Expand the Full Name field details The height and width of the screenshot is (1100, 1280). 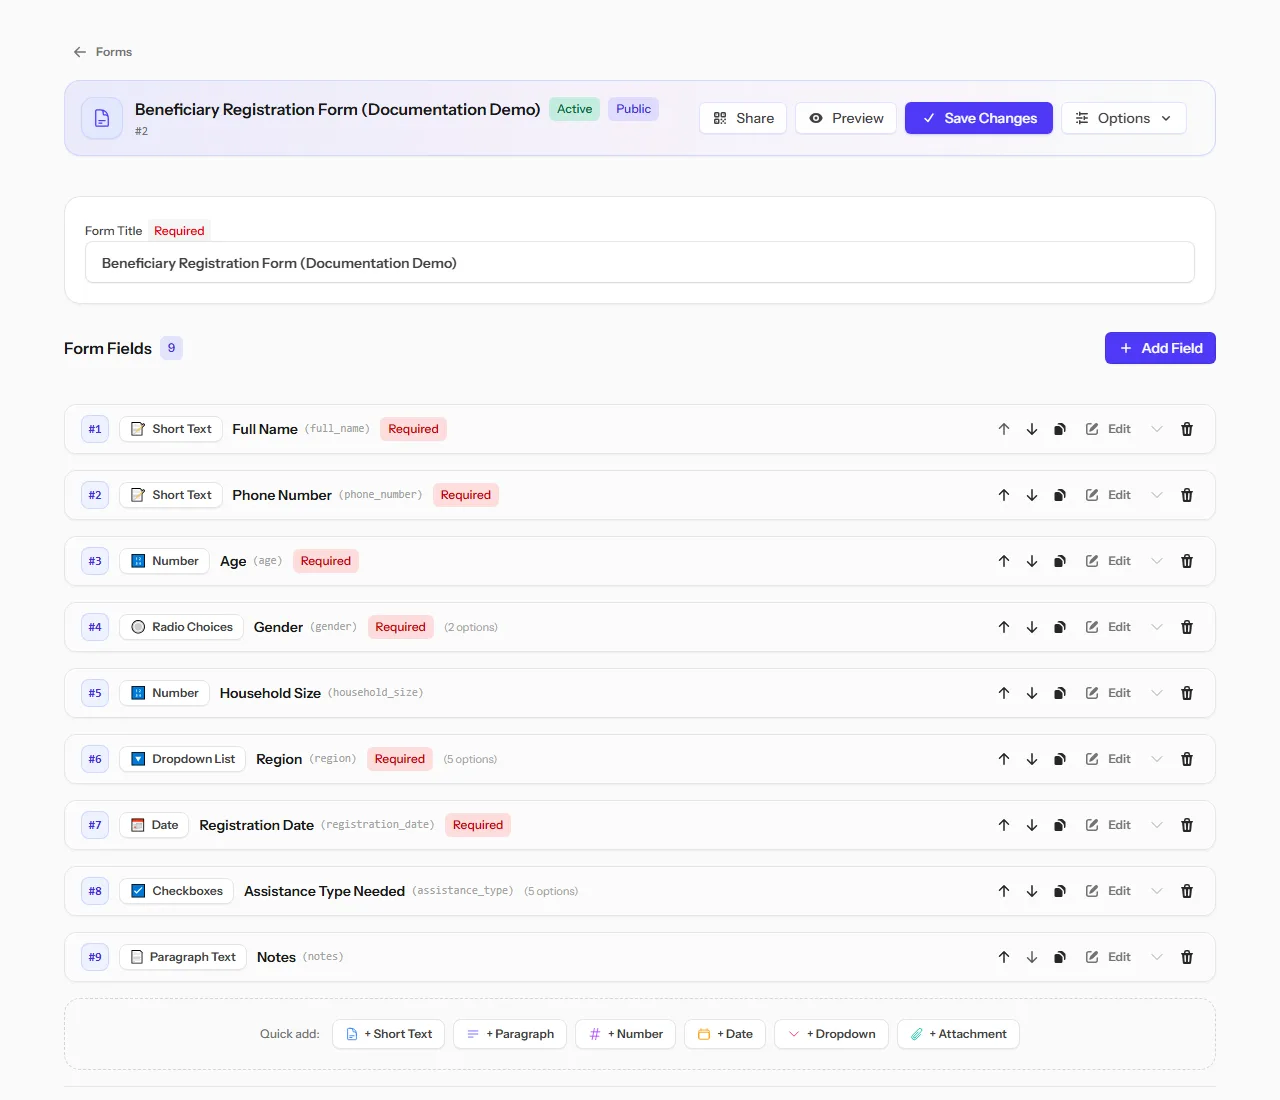point(1157,429)
